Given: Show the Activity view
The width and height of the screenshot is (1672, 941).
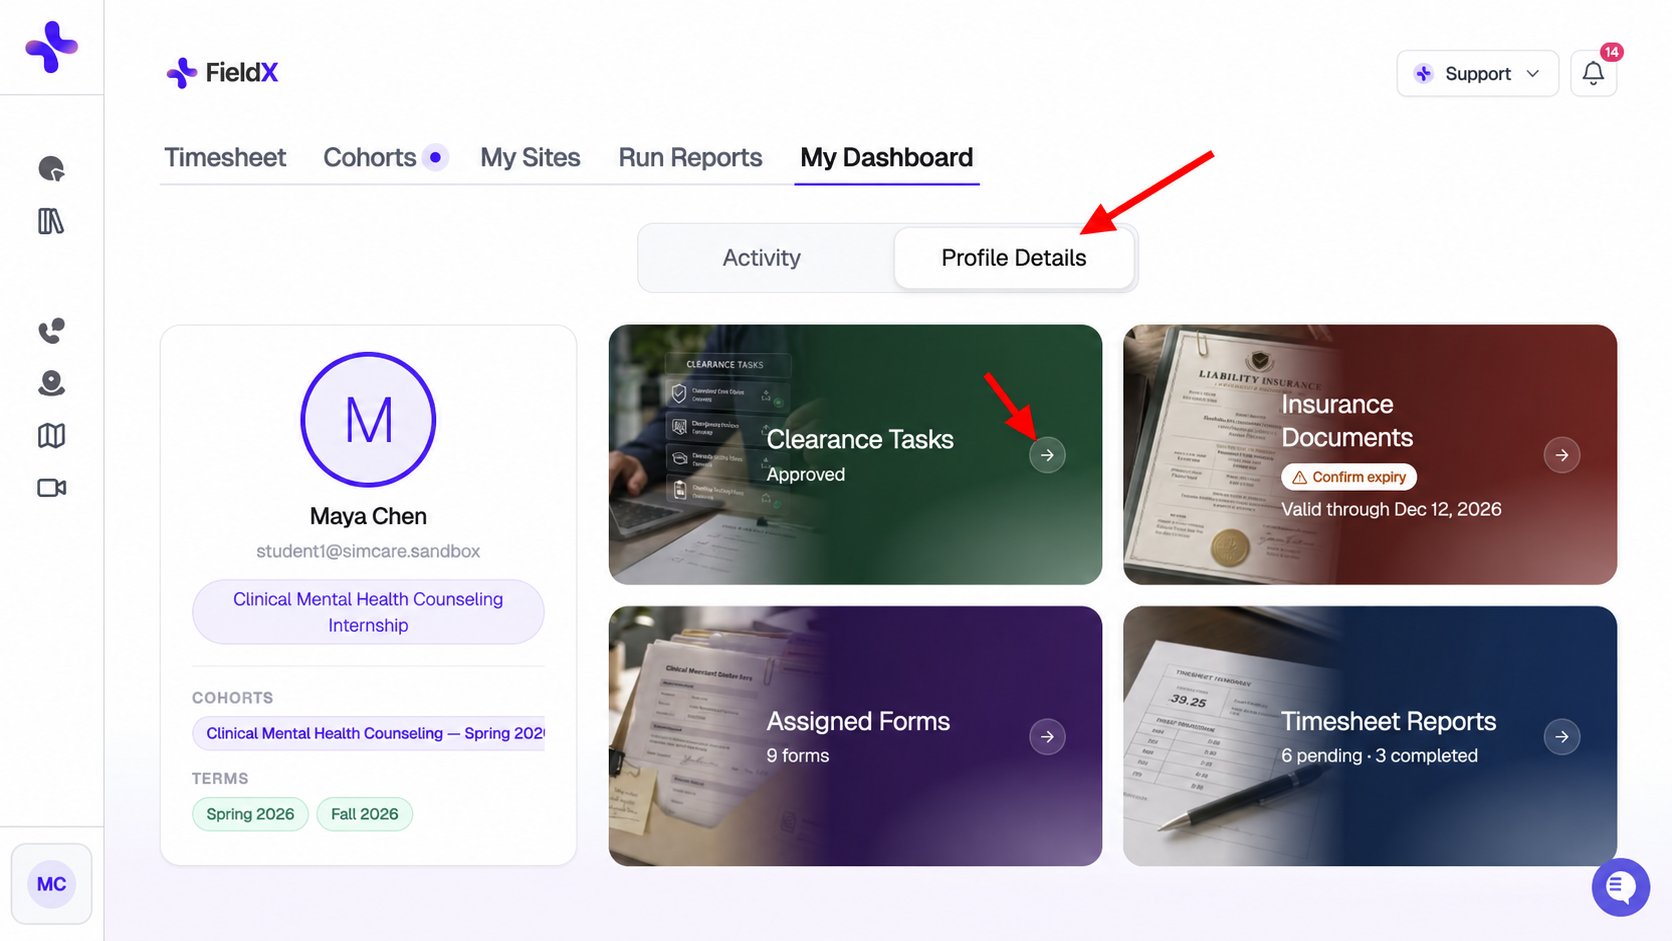Looking at the screenshot, I should pos(762,258).
